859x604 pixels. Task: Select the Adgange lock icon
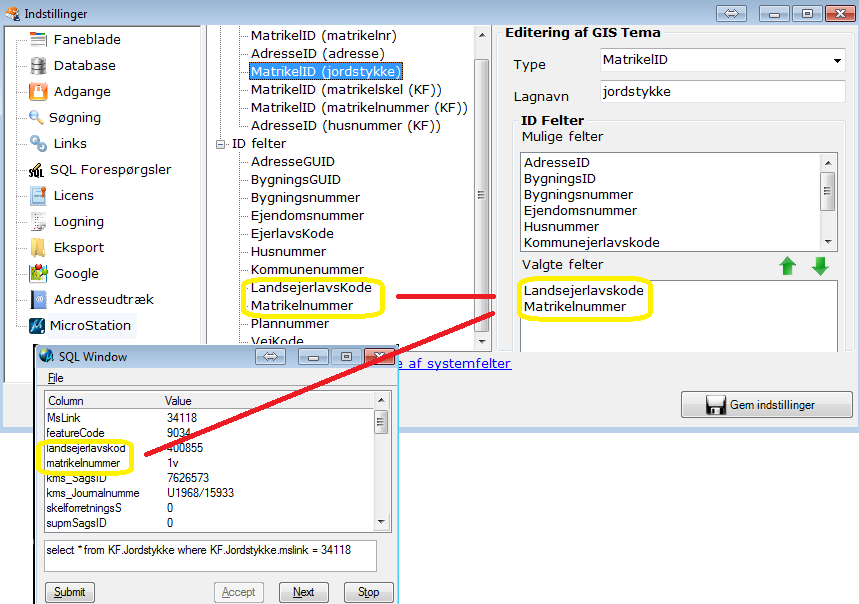click(x=38, y=92)
